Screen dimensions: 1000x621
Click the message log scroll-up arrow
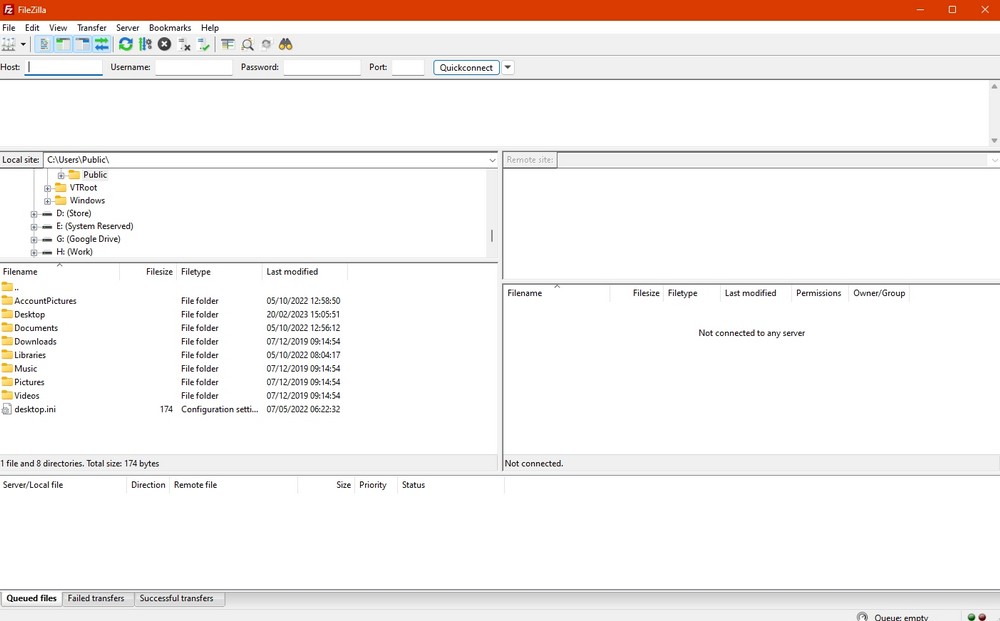click(994, 86)
